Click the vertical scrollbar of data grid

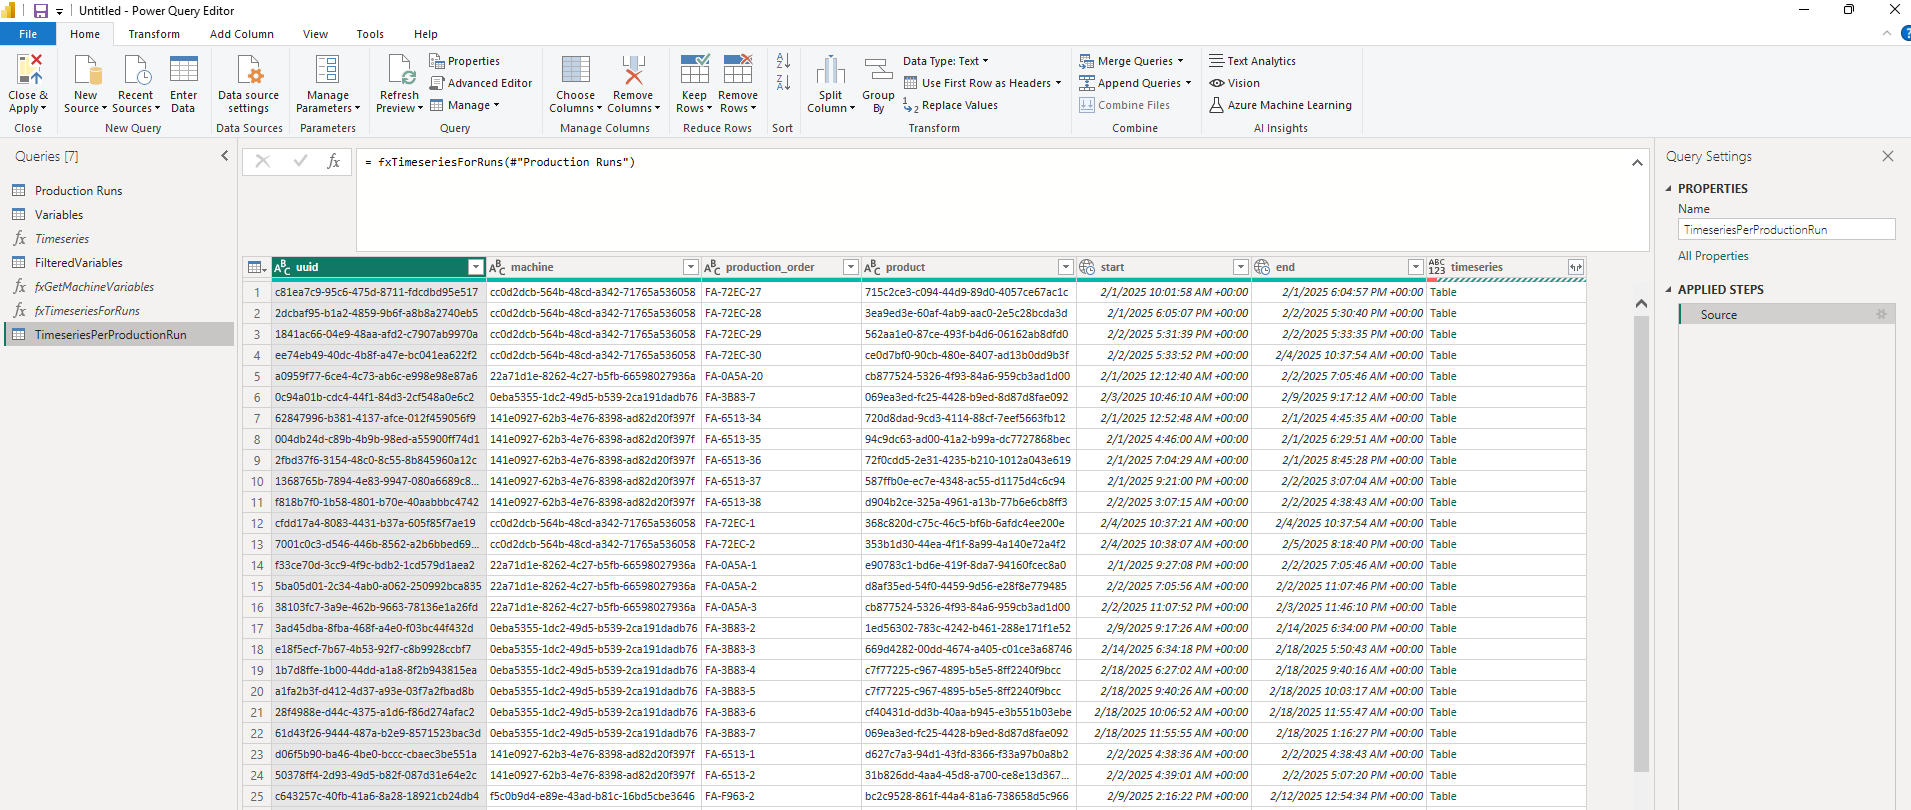[1640, 540]
